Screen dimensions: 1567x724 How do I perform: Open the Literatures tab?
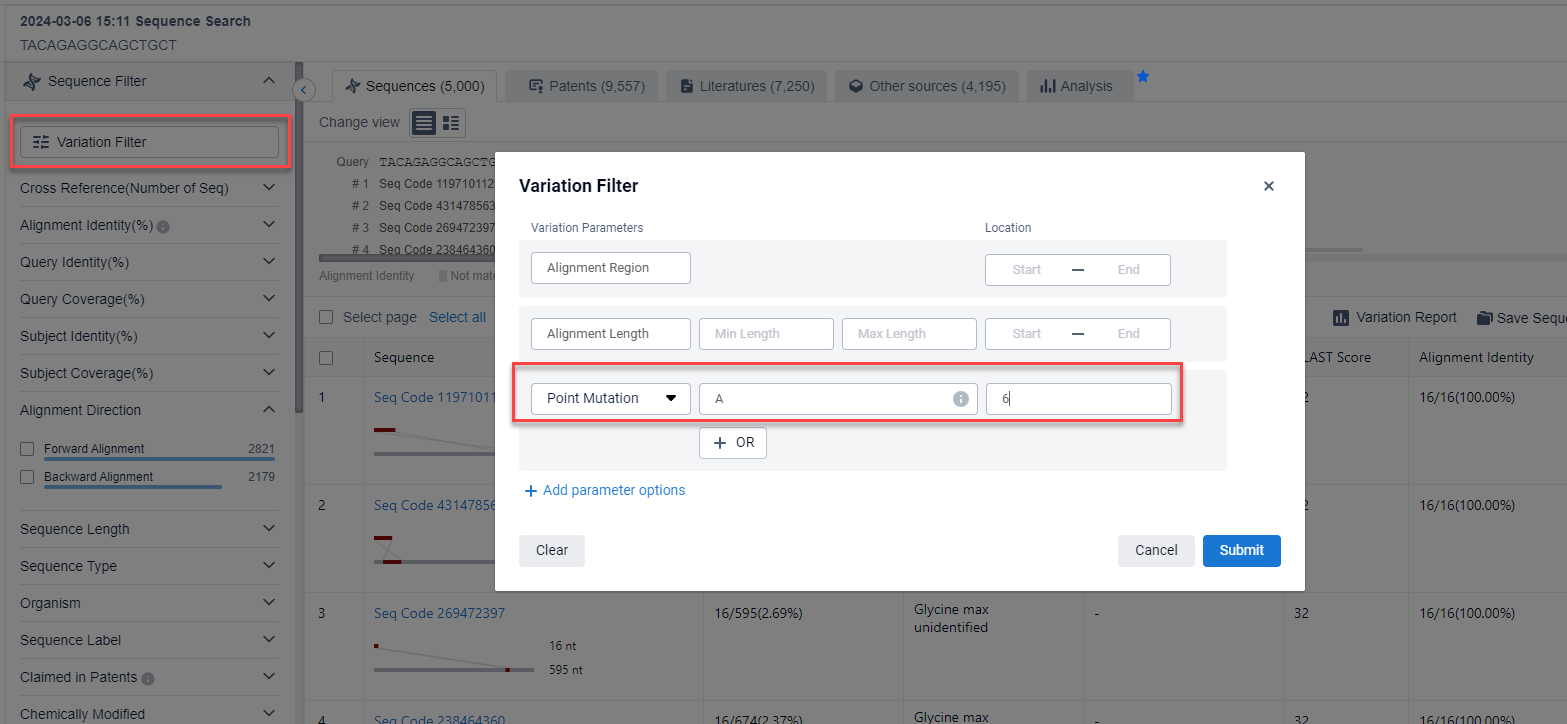746,86
